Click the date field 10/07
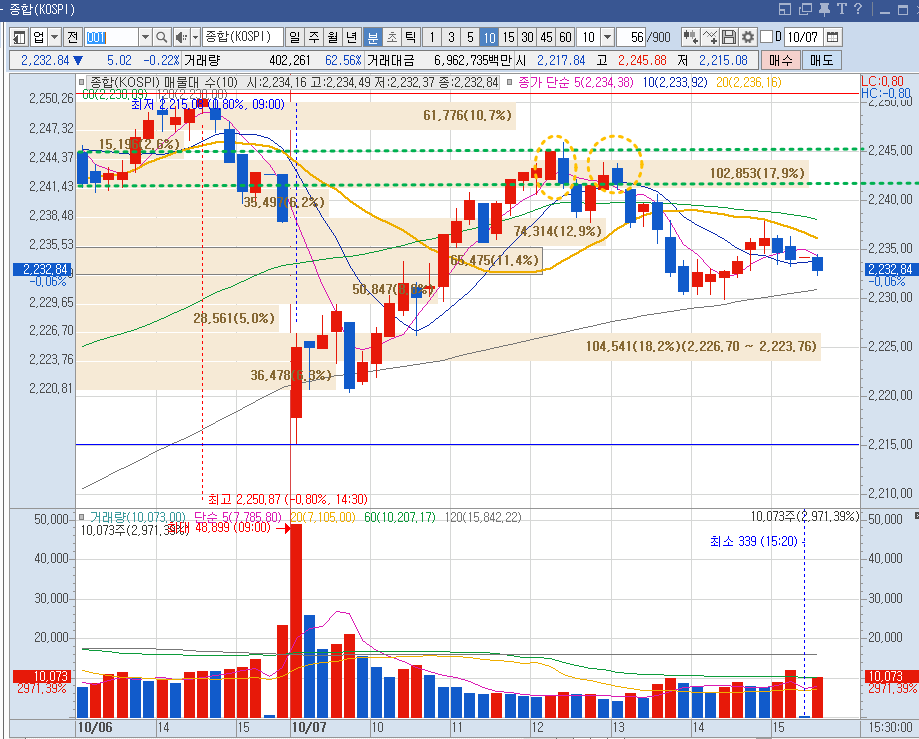Screen dimensions: 919x739 (802, 38)
